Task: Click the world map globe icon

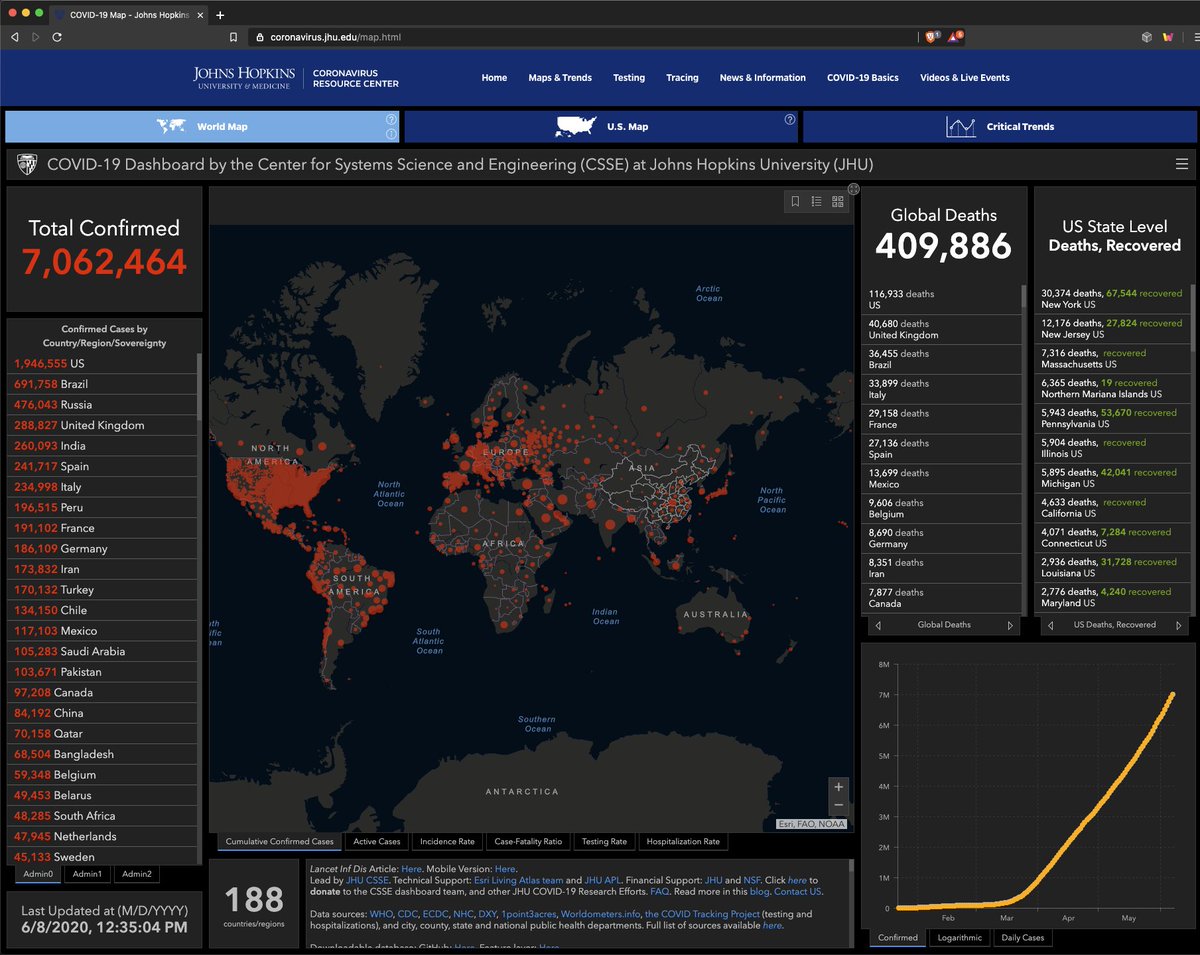Action: pyautogui.click(x=172, y=127)
